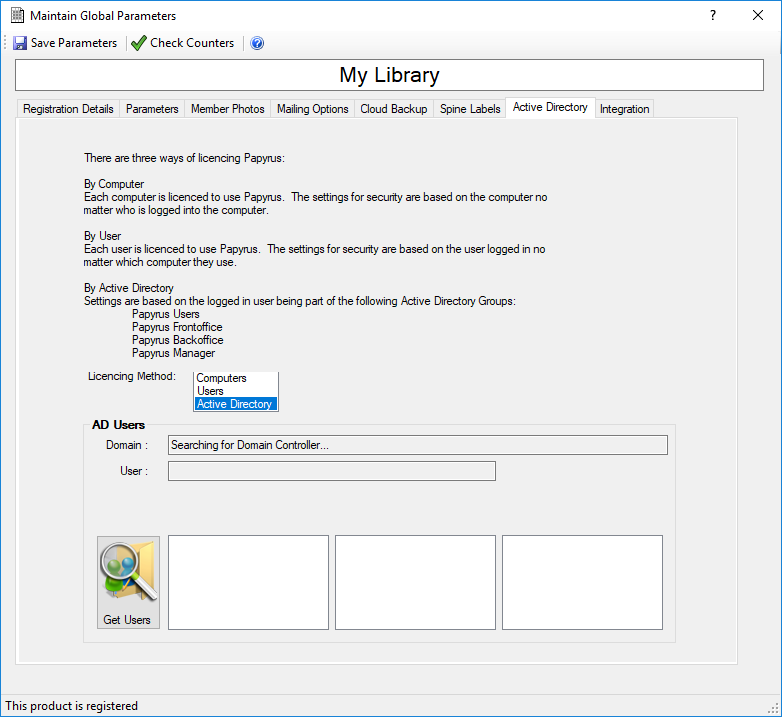Click the Save Parameters label
This screenshot has height=717, width=782.
pos(74,43)
